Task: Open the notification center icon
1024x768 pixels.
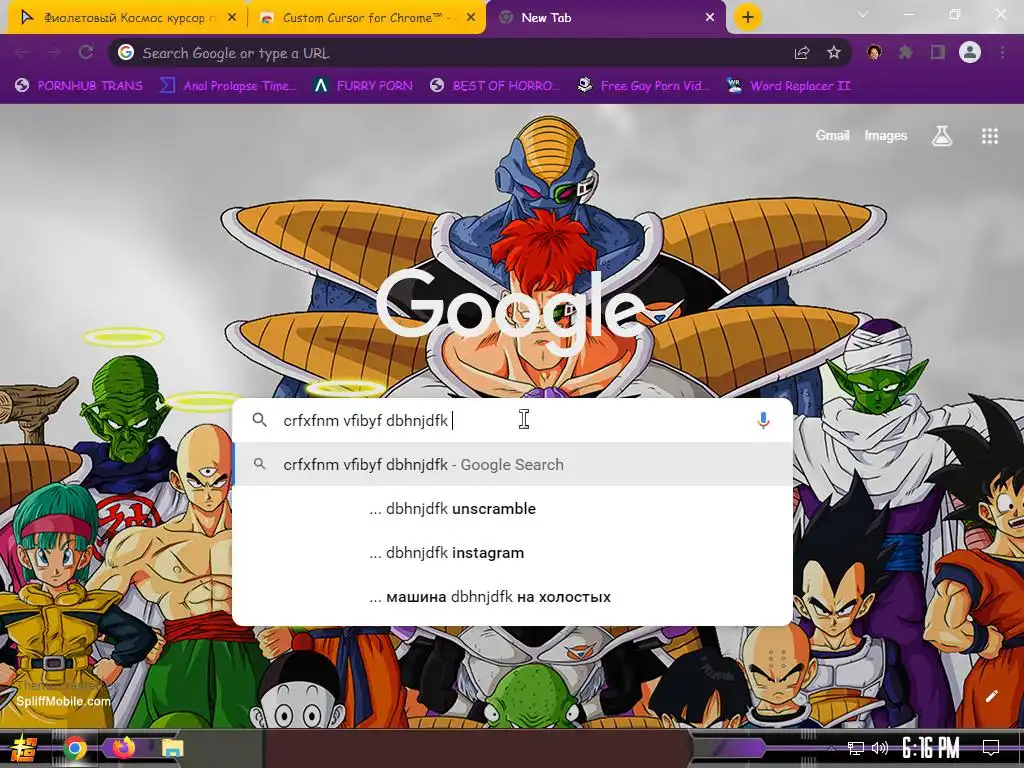Action: point(991,748)
